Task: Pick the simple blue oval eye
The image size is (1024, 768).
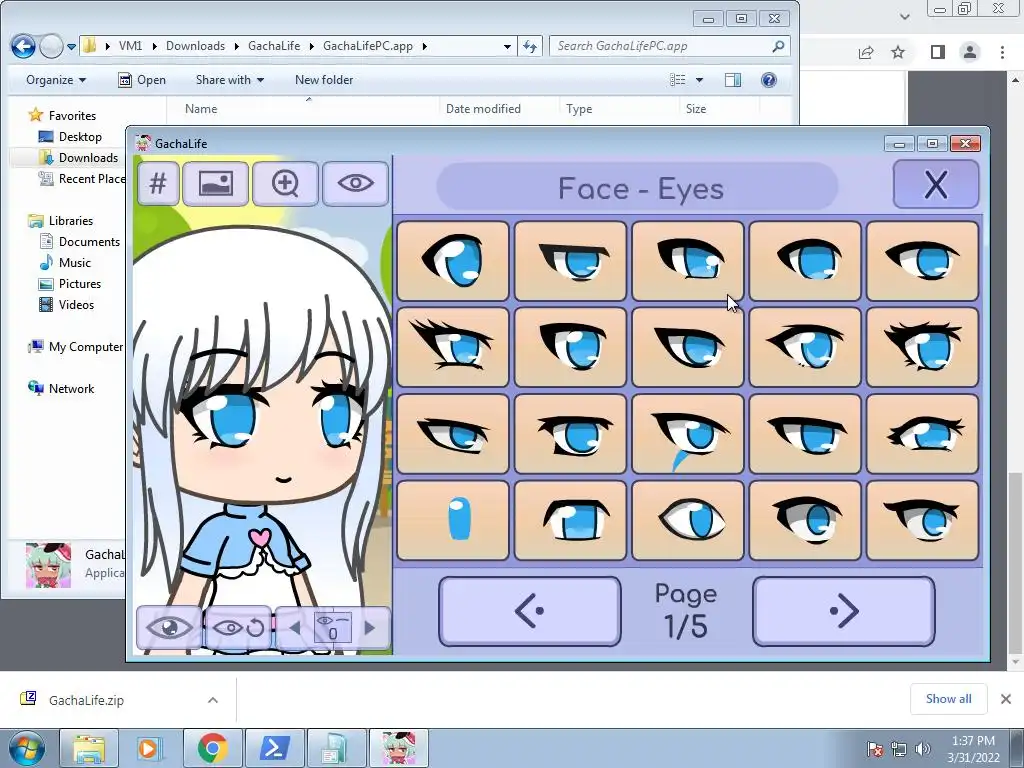Action: 453,520
